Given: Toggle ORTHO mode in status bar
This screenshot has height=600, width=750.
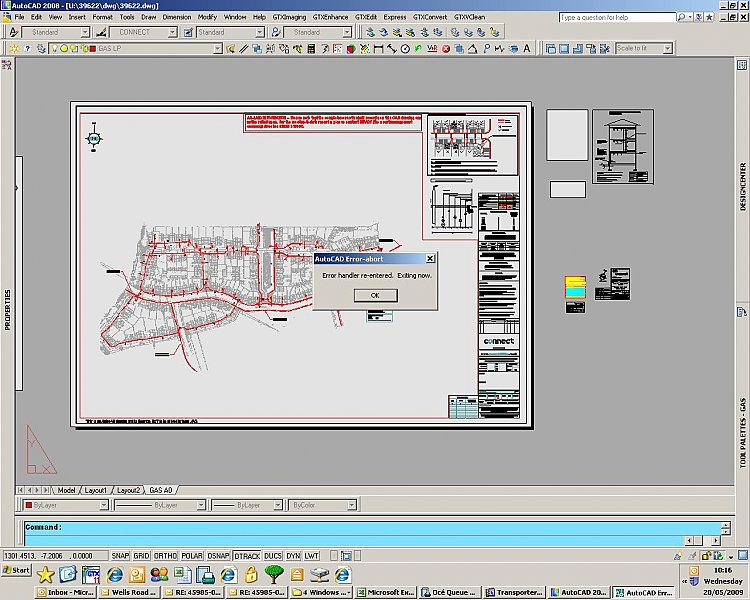Looking at the screenshot, I should (165, 556).
